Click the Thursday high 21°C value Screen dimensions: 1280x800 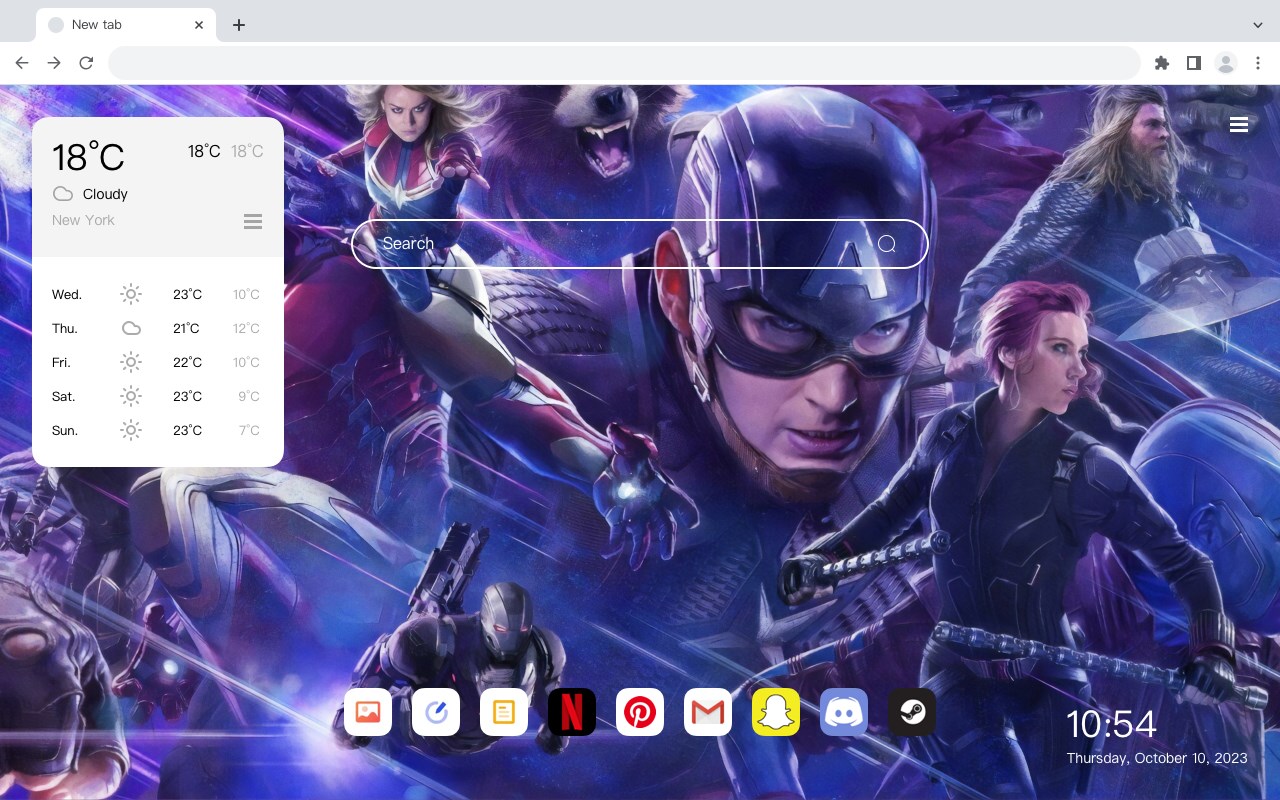click(x=186, y=328)
